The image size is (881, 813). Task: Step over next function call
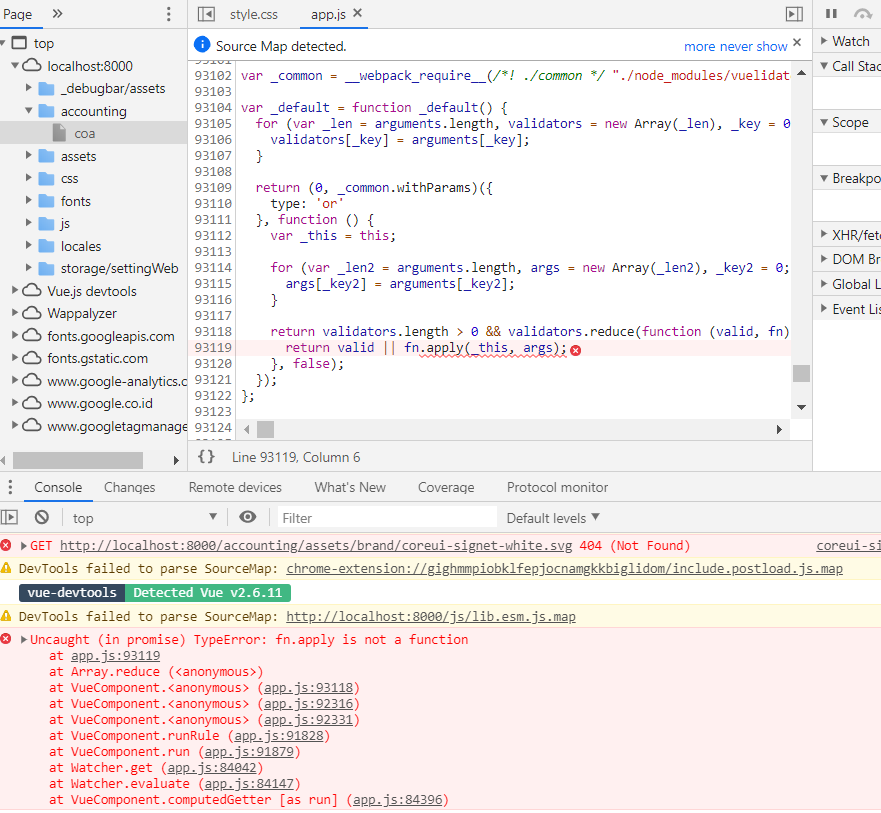[862, 13]
